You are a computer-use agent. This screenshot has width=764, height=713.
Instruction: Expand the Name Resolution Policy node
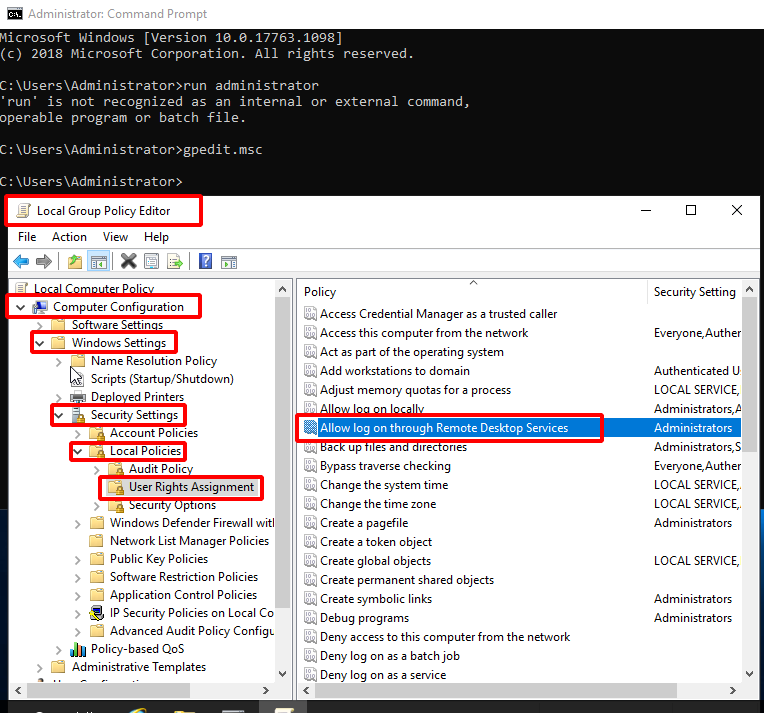[58, 362]
